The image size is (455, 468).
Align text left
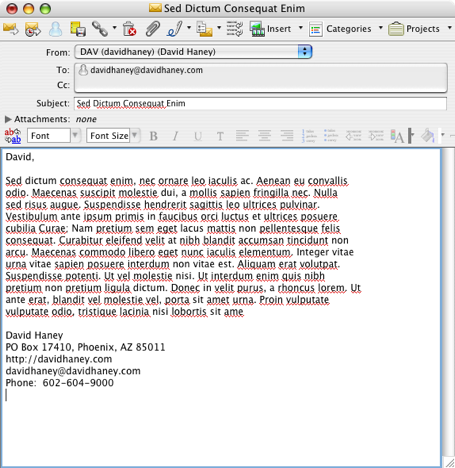pyautogui.click(x=242, y=136)
